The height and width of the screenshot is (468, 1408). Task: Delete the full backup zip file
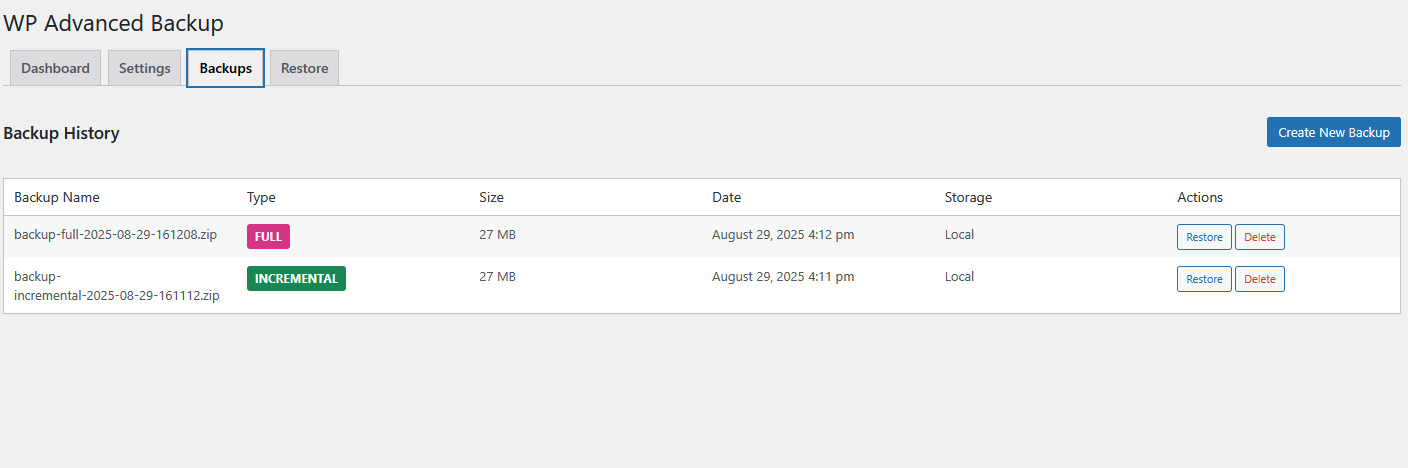click(x=1260, y=237)
